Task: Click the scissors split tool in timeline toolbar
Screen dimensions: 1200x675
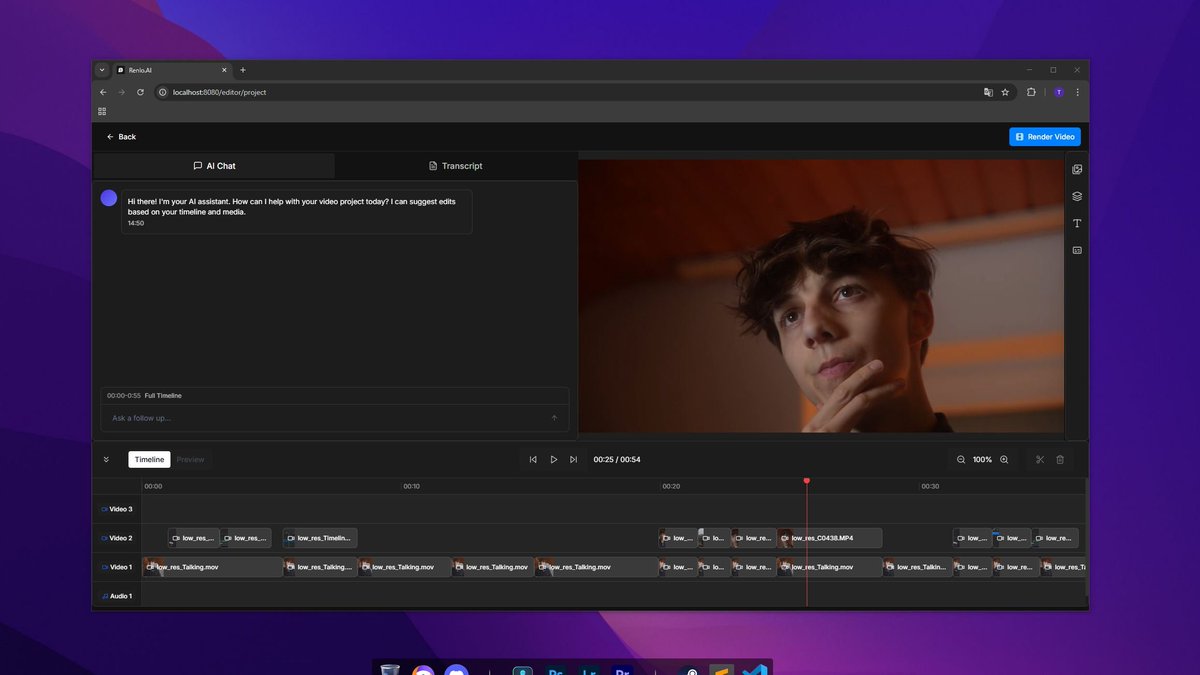Action: (x=1040, y=459)
